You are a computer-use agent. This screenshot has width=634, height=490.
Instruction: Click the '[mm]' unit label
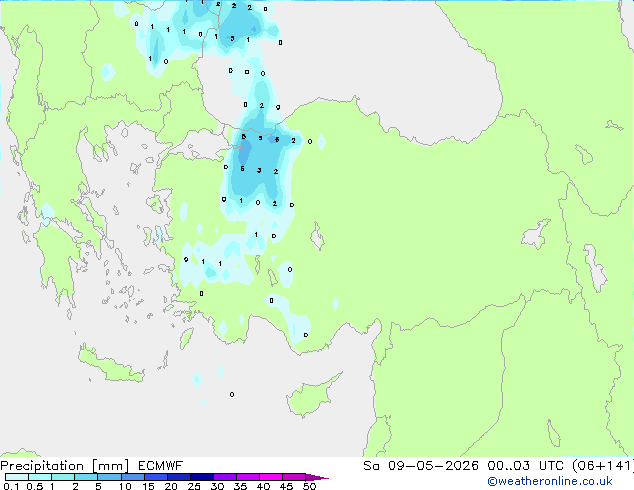pyautogui.click(x=111, y=466)
